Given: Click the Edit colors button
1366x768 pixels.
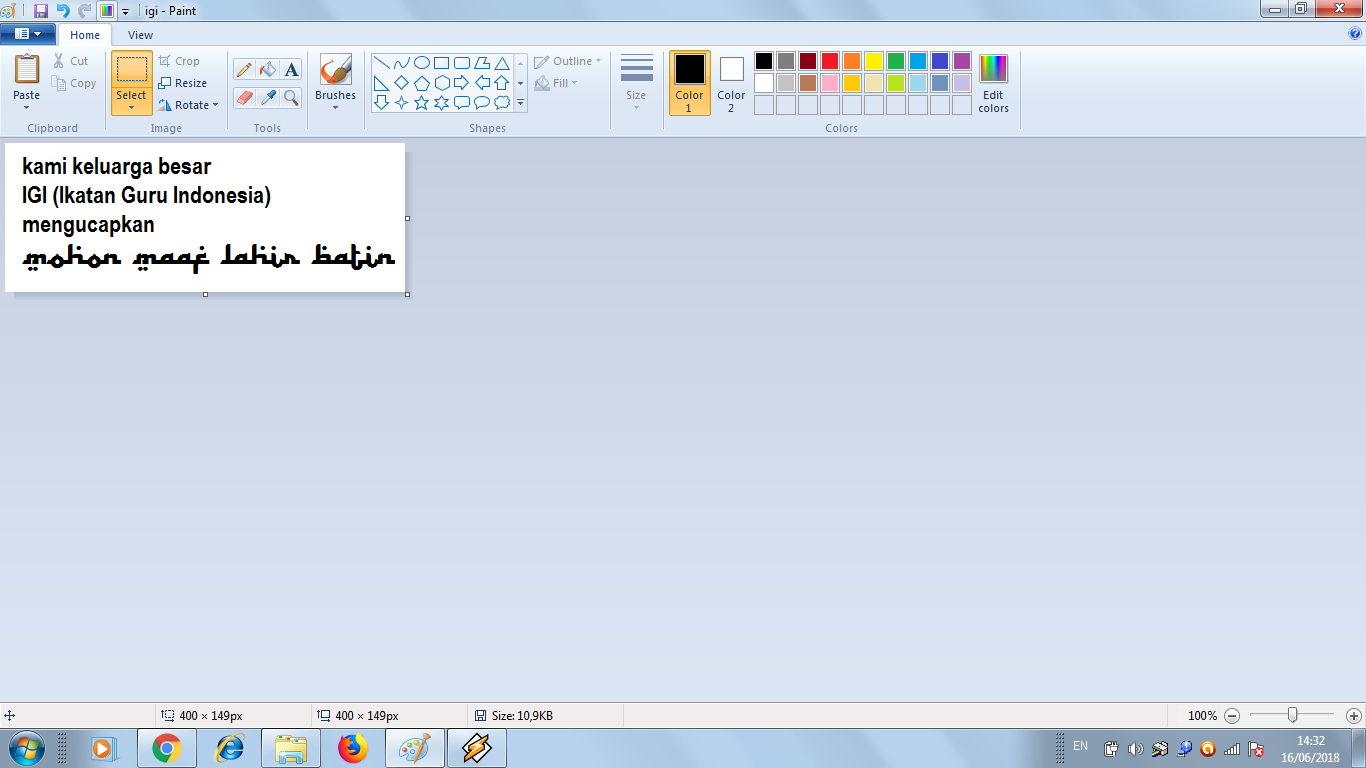Looking at the screenshot, I should click(993, 83).
